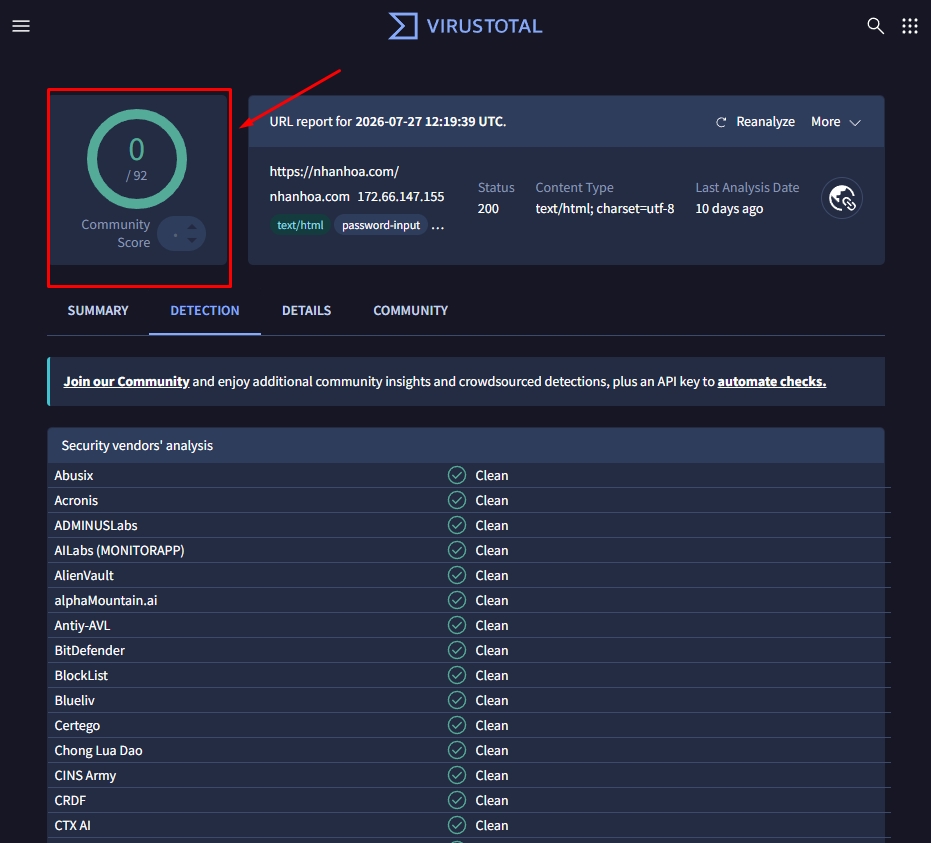
Task: Click the Clean checkmark icon for BitDefender
Action: pyautogui.click(x=457, y=650)
